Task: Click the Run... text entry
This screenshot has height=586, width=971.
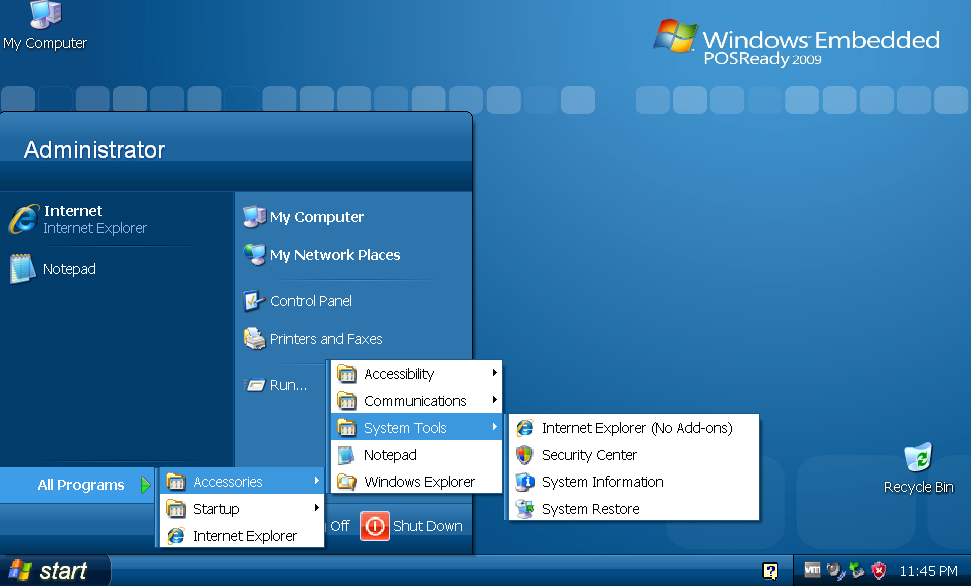Action: (289, 385)
